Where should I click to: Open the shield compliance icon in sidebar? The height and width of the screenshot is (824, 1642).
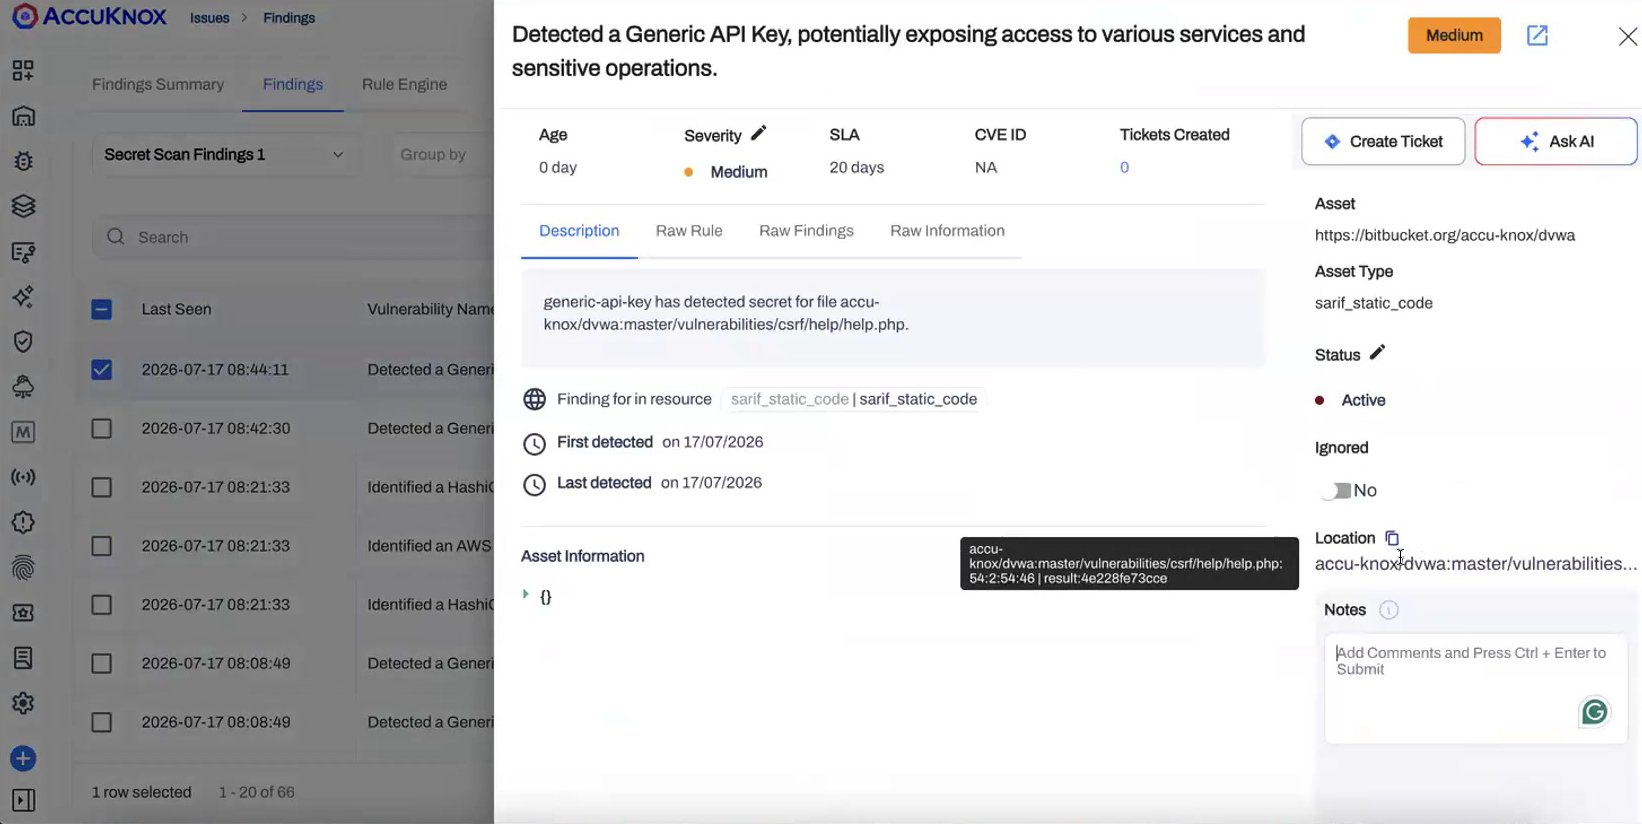tap(23, 342)
